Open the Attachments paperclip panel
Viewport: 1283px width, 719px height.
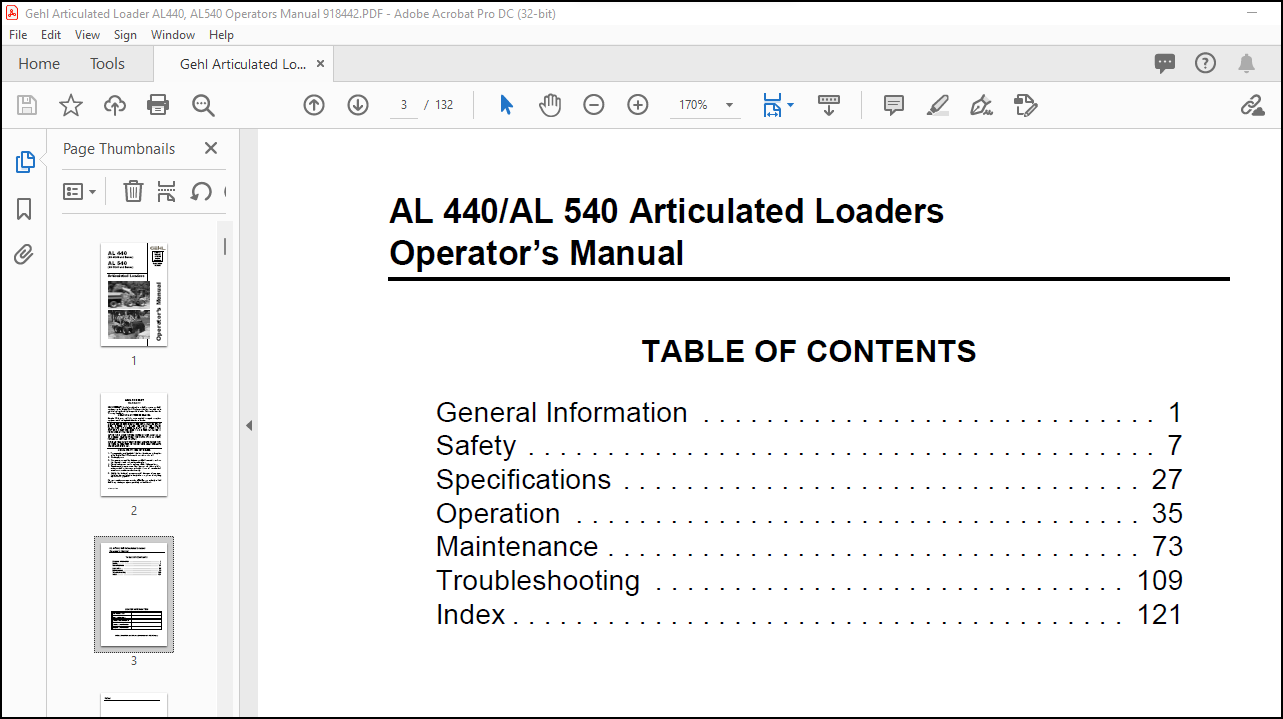tap(24, 255)
